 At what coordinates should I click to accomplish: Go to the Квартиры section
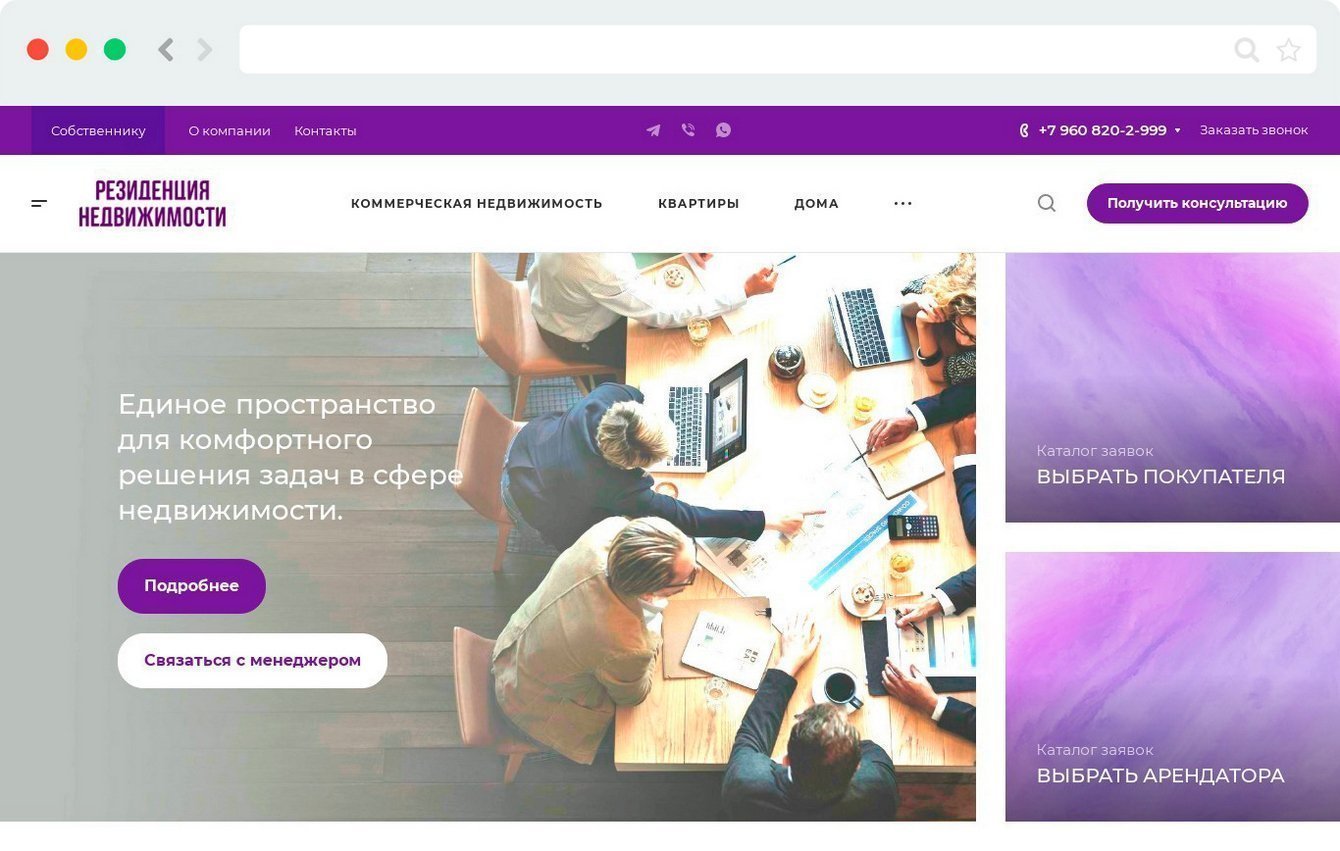[x=698, y=203]
